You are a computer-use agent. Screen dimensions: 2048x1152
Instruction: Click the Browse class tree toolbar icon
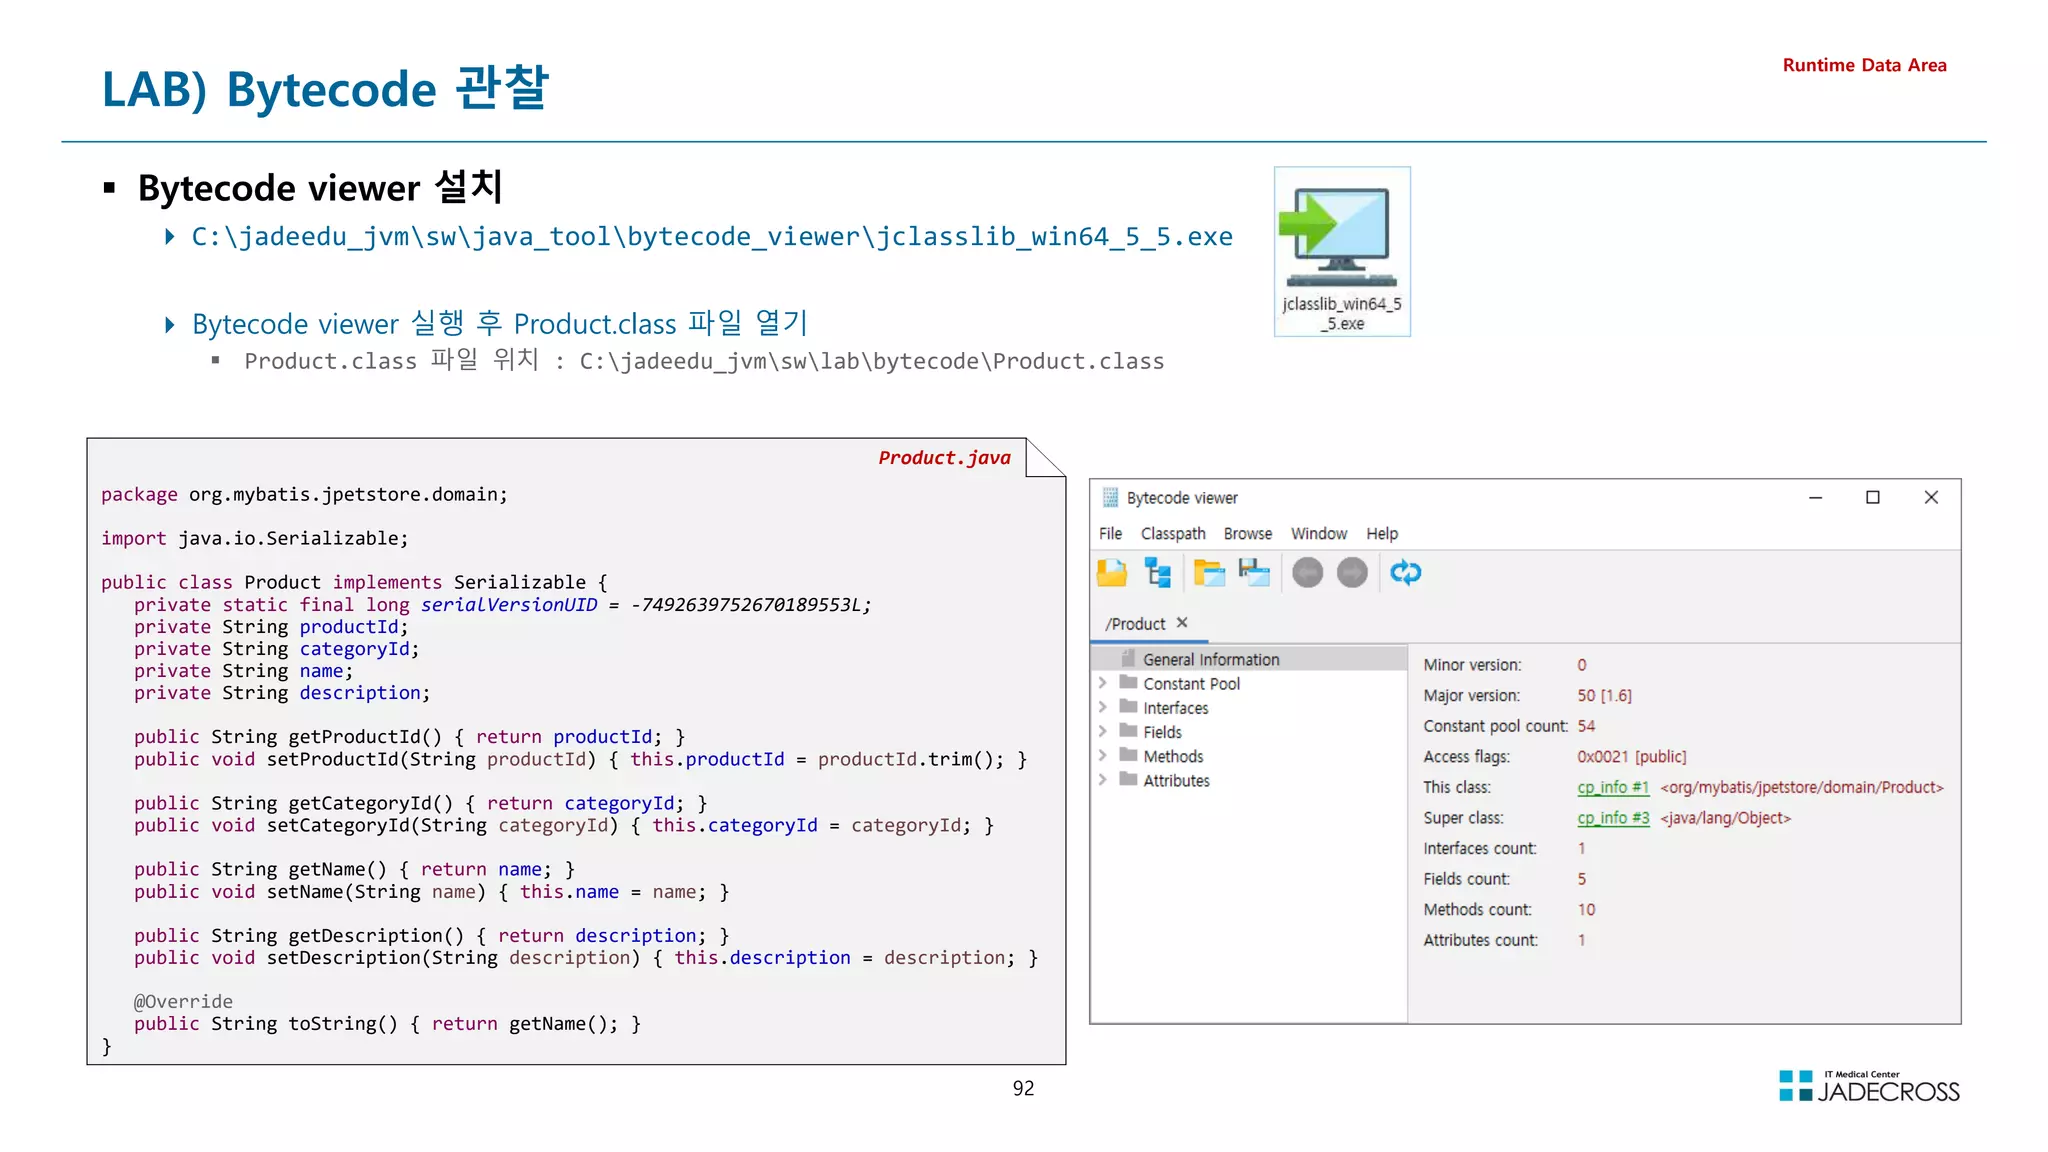click(1158, 573)
